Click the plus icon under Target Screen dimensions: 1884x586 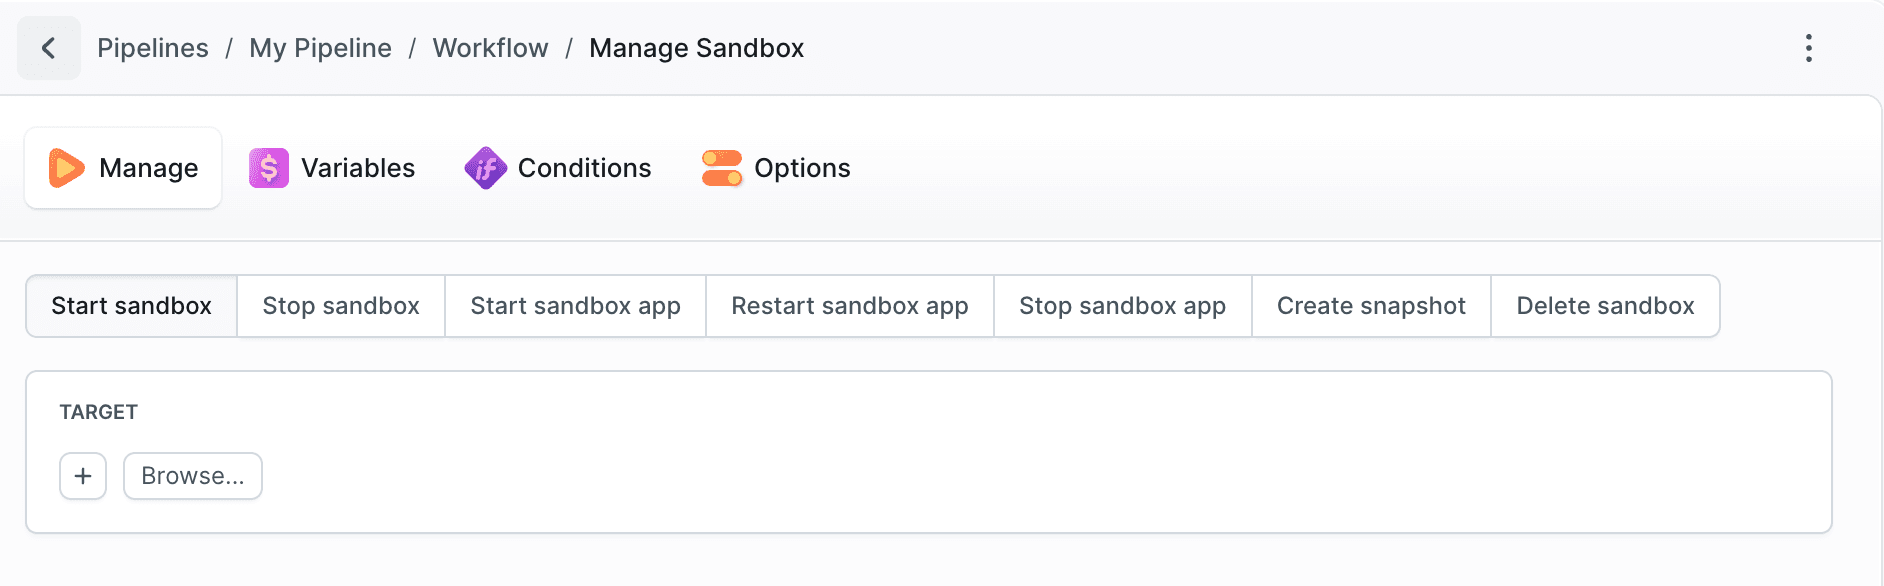coord(83,476)
